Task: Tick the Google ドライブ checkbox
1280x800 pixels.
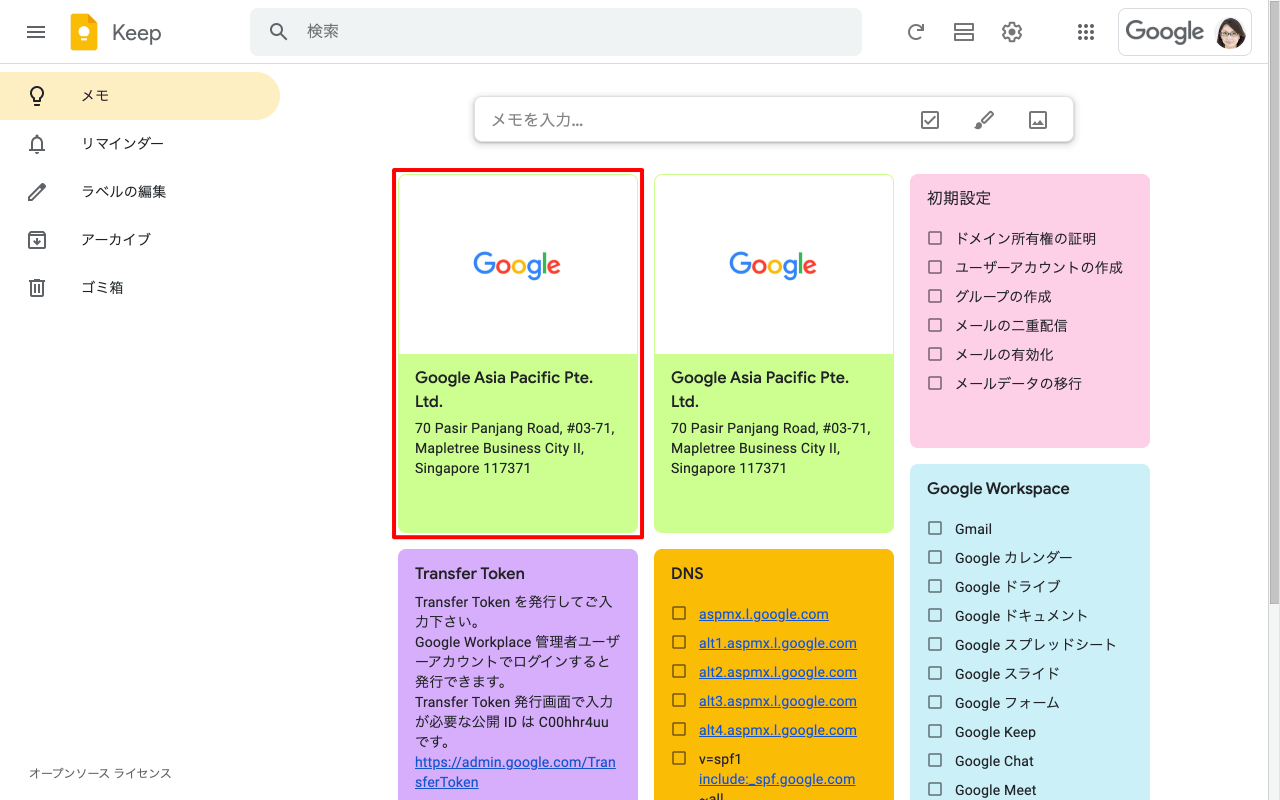Action: [935, 586]
